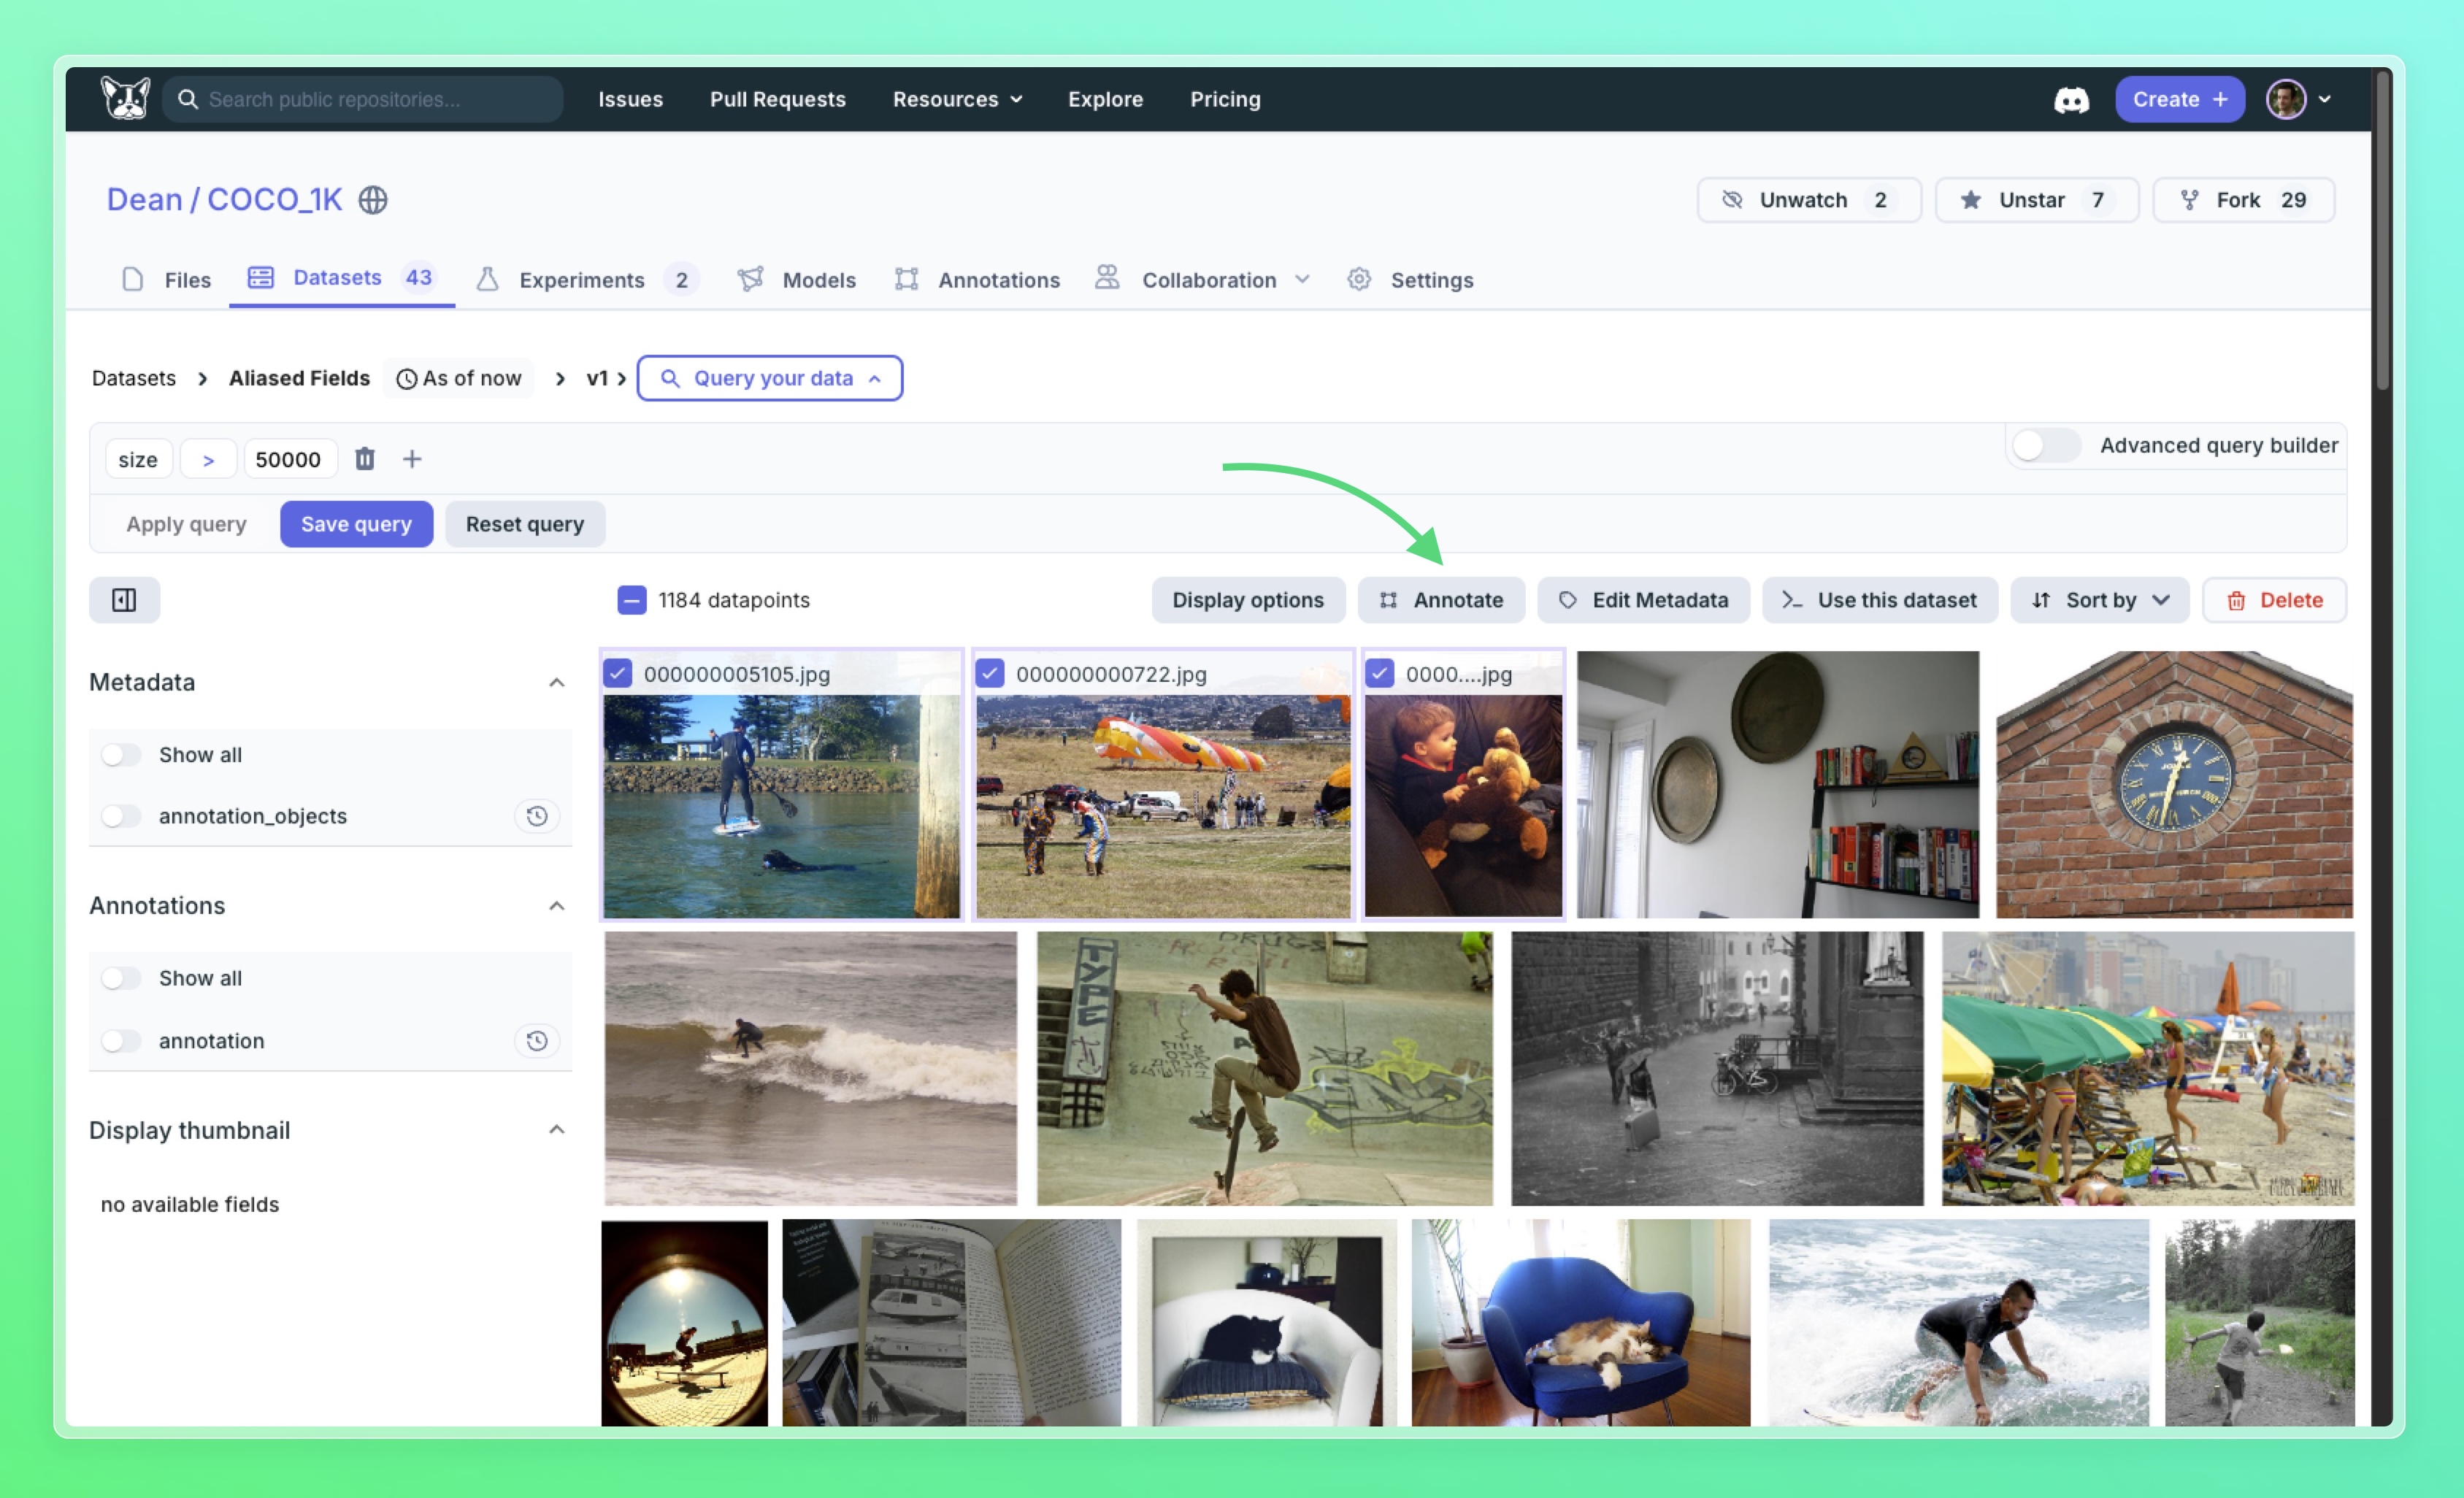Expand the Resources menu

coord(957,99)
